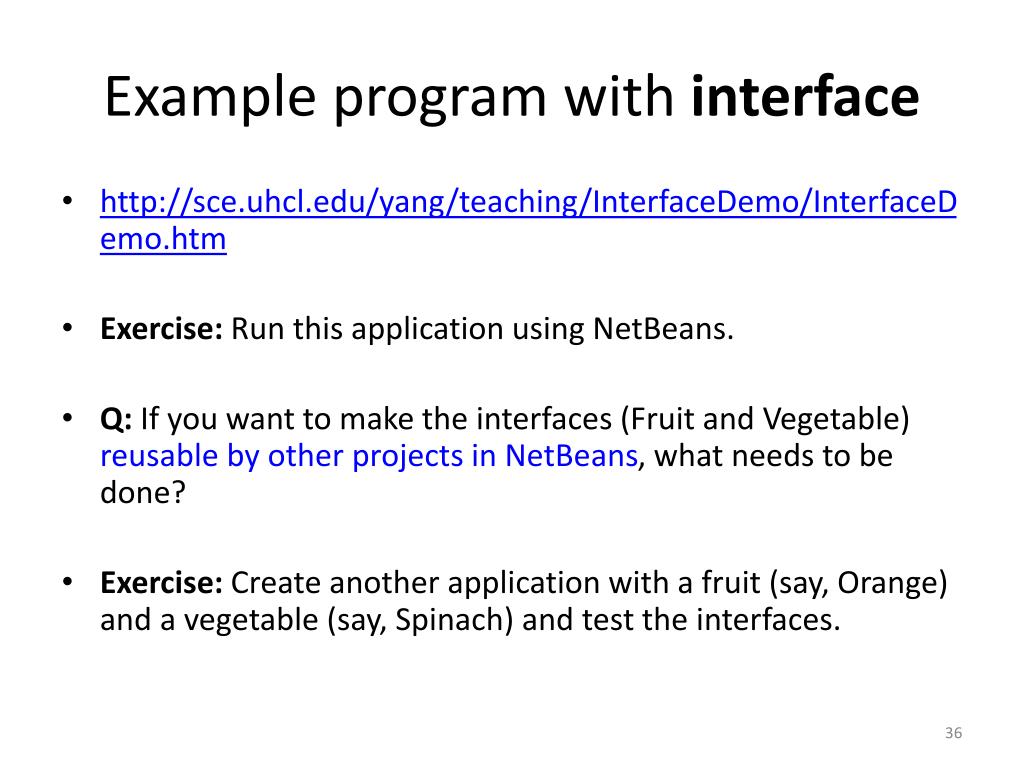Select the slide title 'Example program with interface'
This screenshot has width=1024, height=768.
point(511,99)
